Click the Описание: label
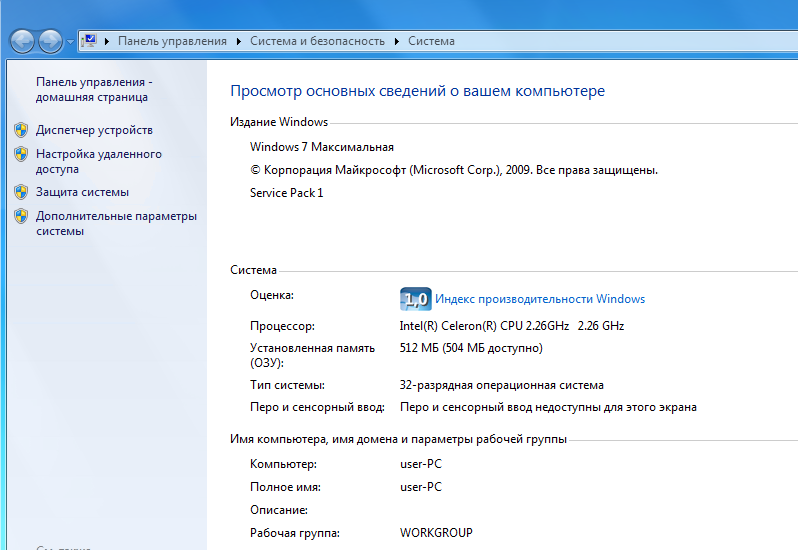This screenshot has height=550, width=798. click(279, 510)
